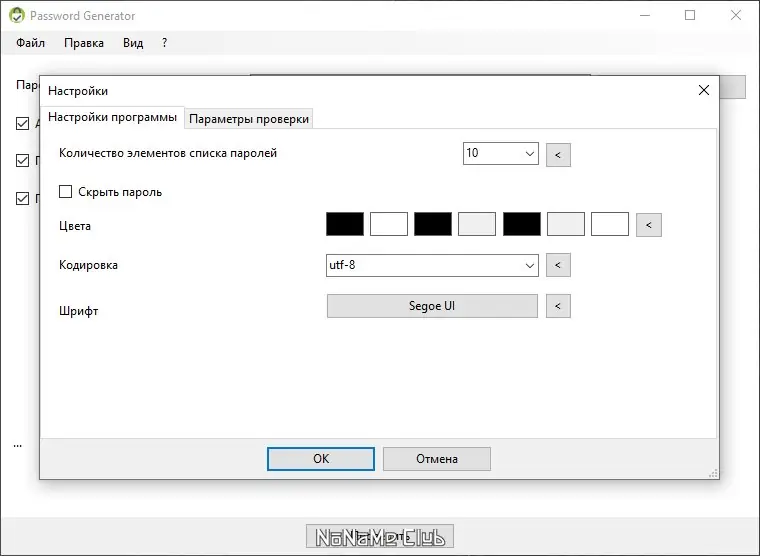The width and height of the screenshot is (760, 556).
Task: Click the Отмена cancel button
Action: click(437, 459)
